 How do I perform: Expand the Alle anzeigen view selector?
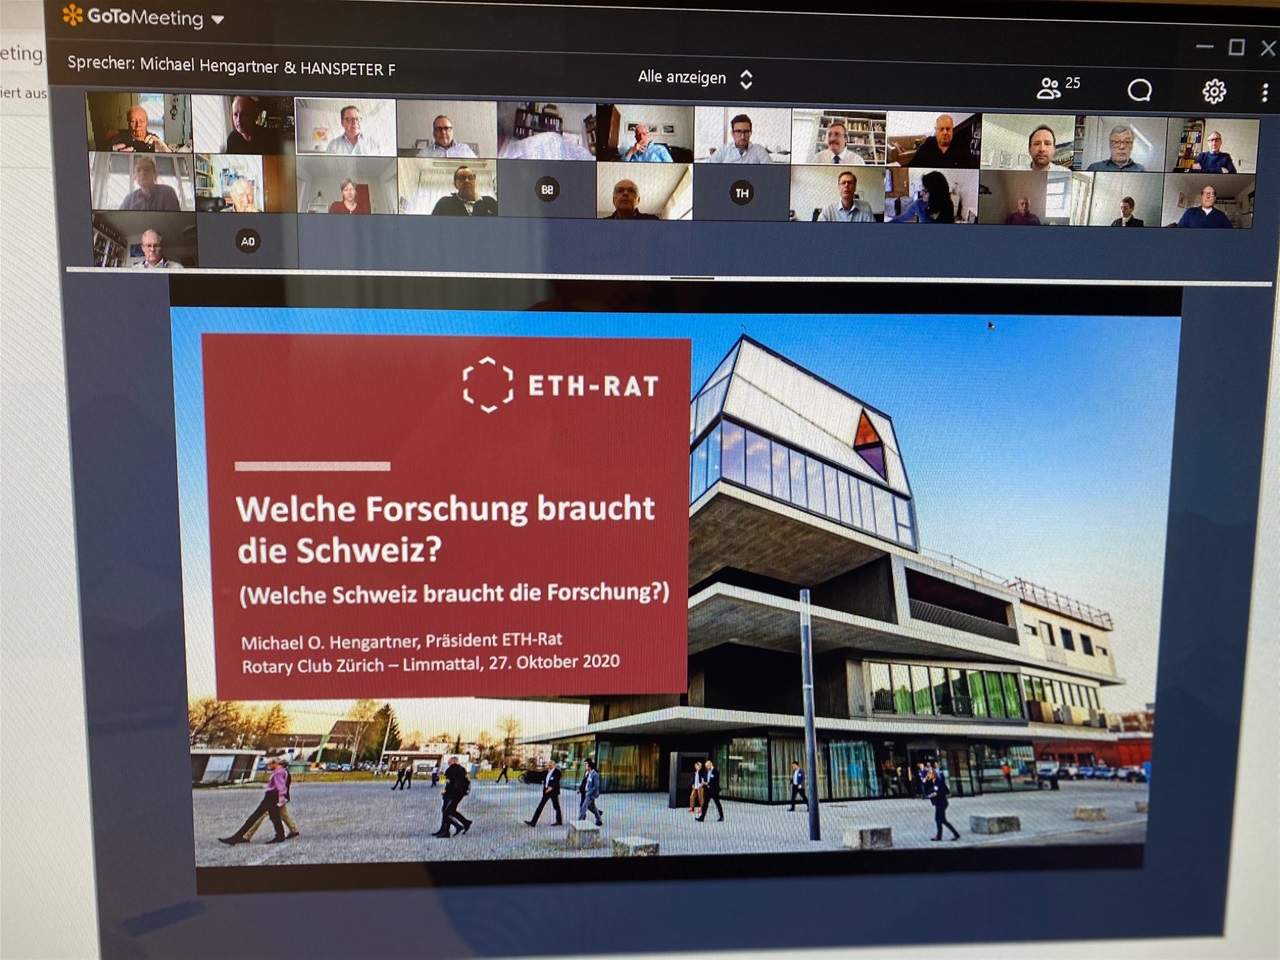(695, 77)
